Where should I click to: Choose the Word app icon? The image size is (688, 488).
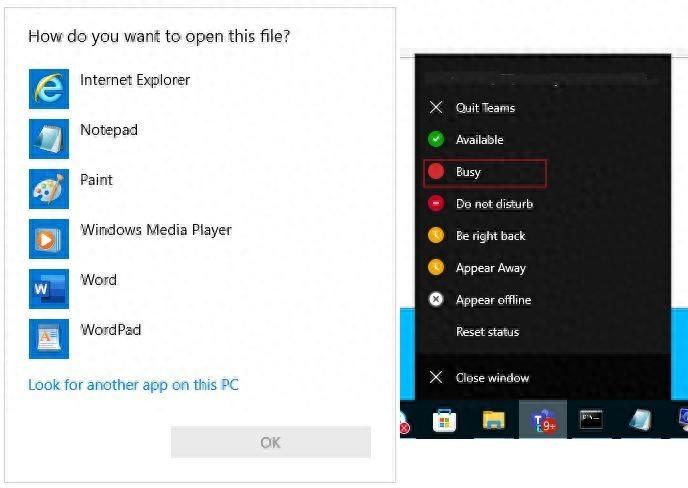click(x=49, y=289)
